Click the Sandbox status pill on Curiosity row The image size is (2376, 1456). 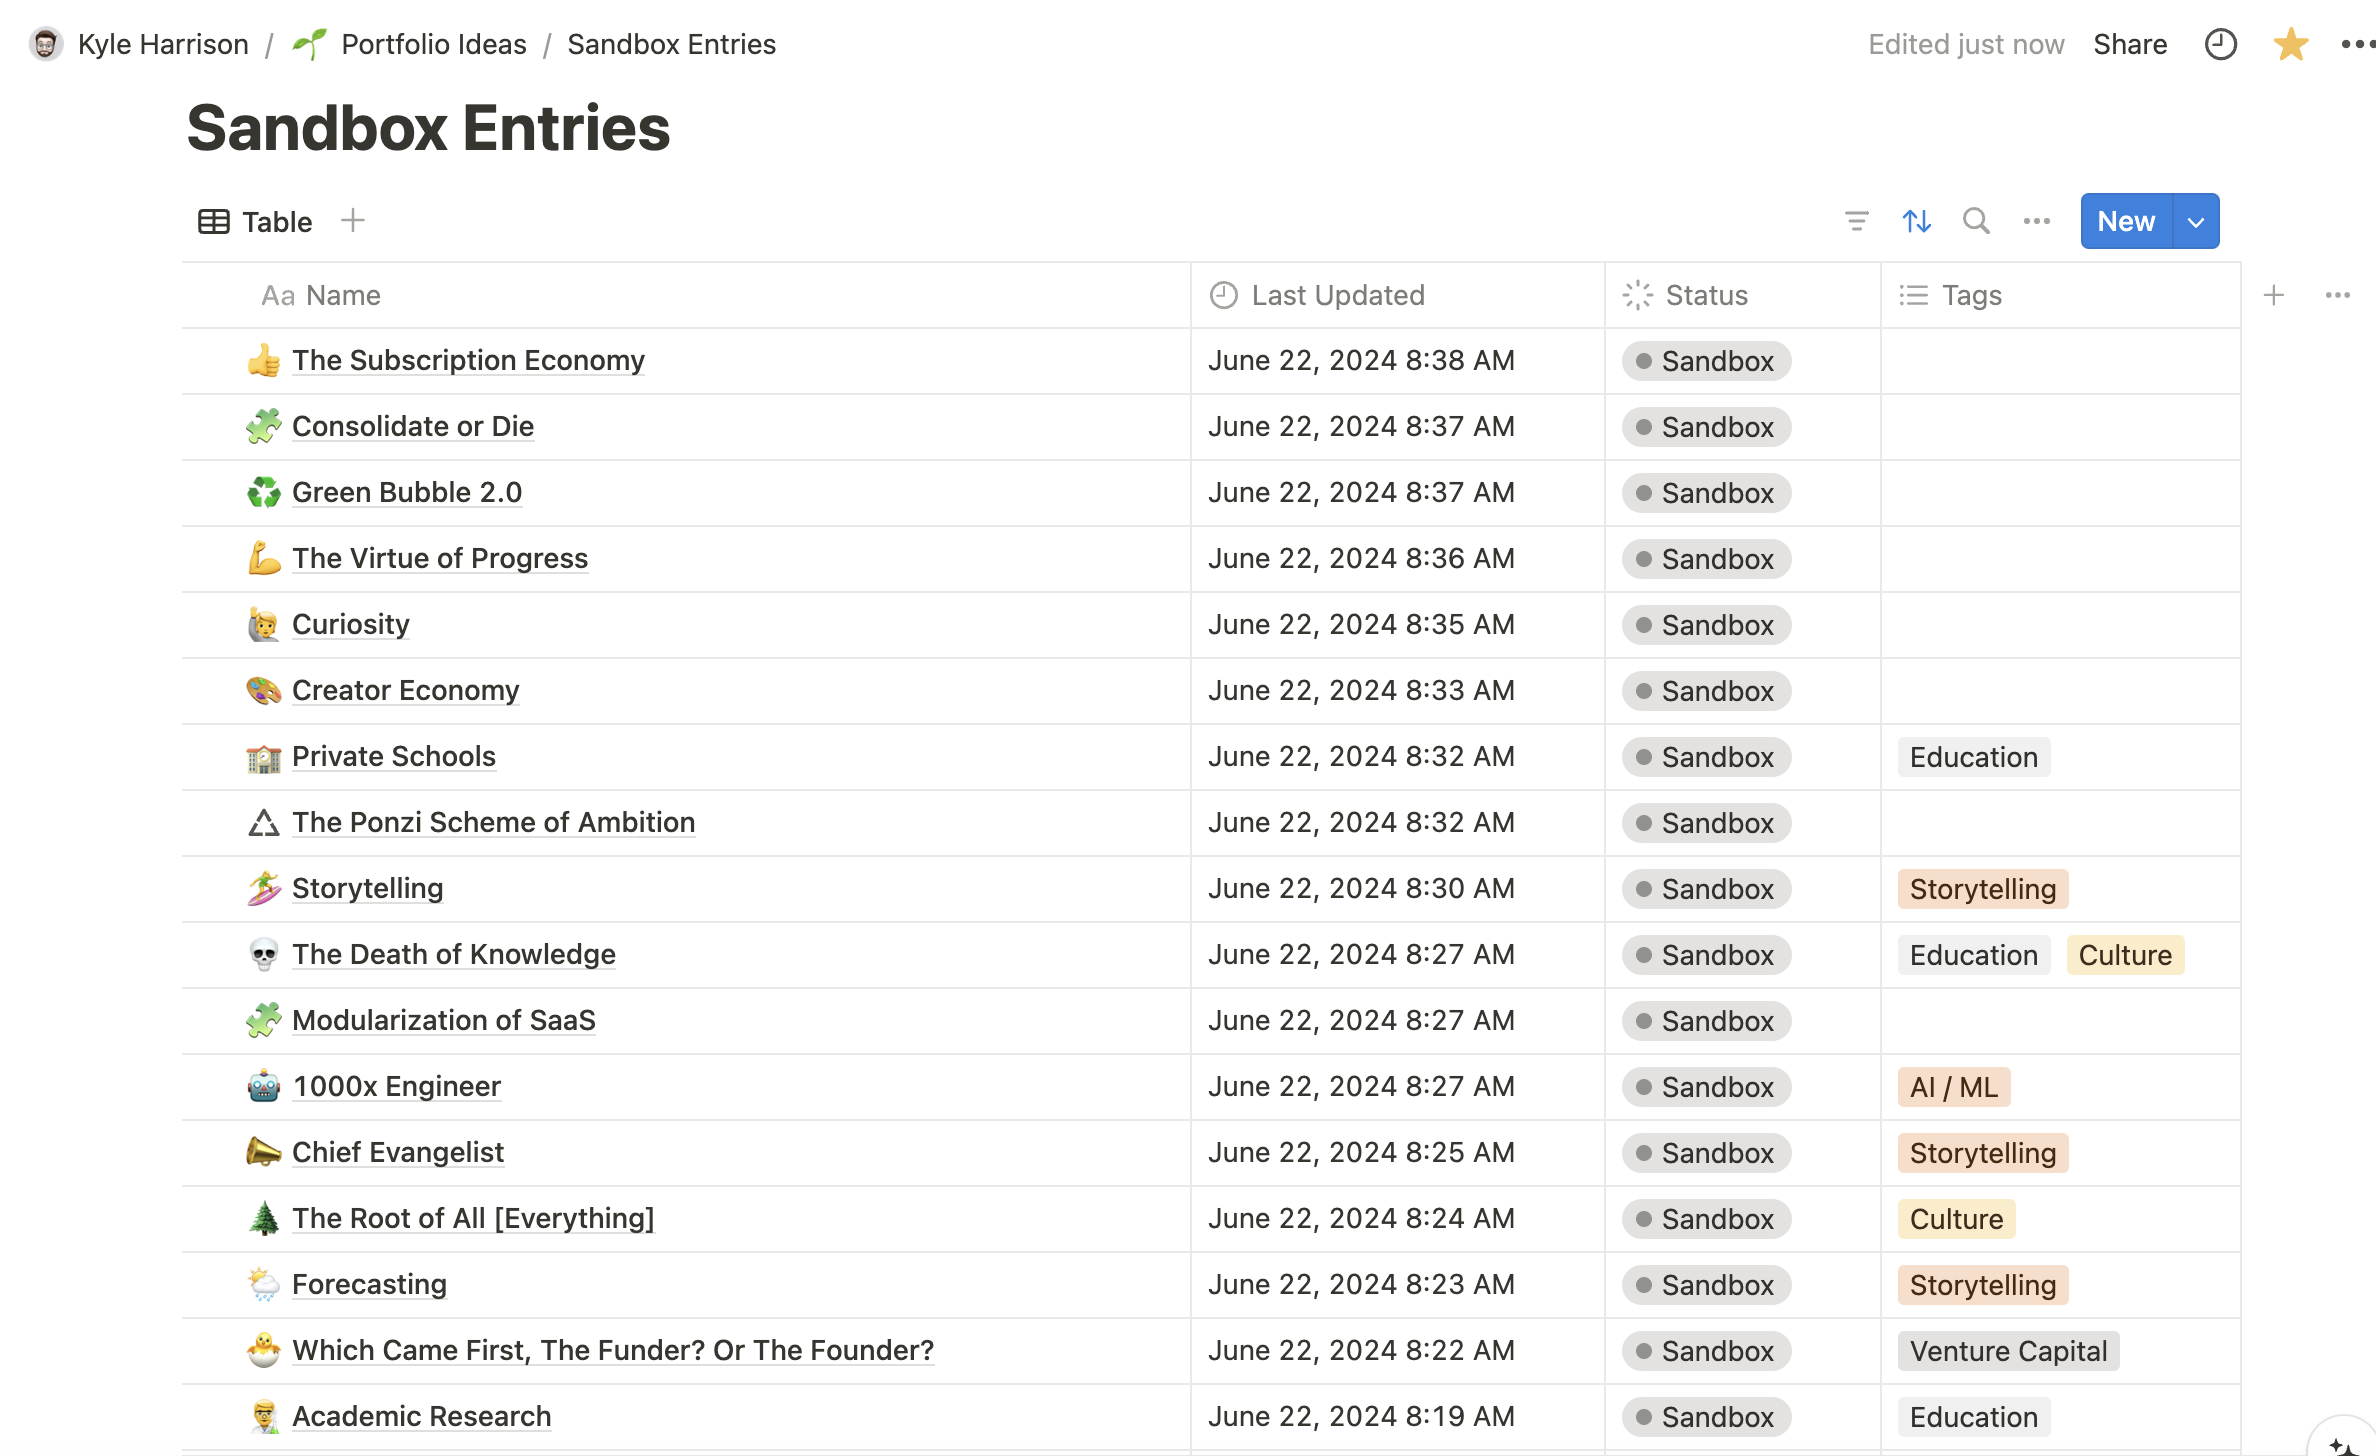[1705, 624]
